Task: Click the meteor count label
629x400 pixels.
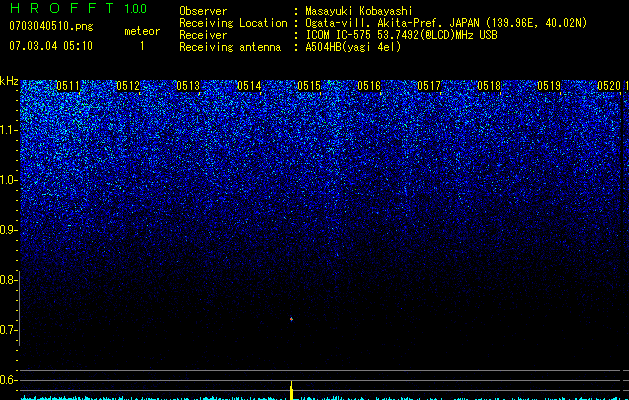Action: 142,31
